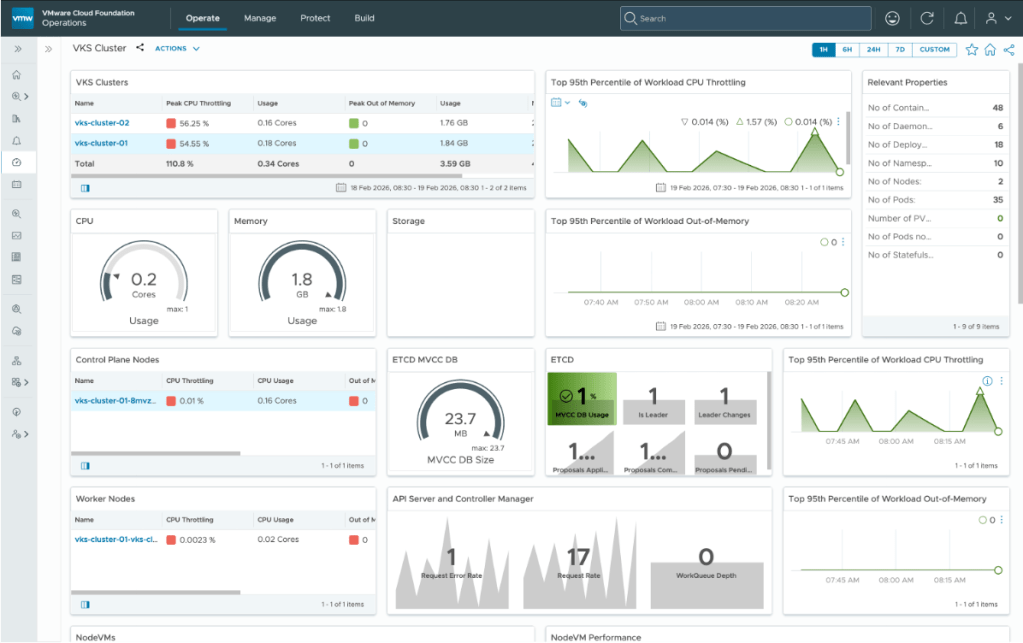Screen dimensions: 1023x643
Task: Click the calendar icon under top Out-of-Memory chart
Action: 660,326
